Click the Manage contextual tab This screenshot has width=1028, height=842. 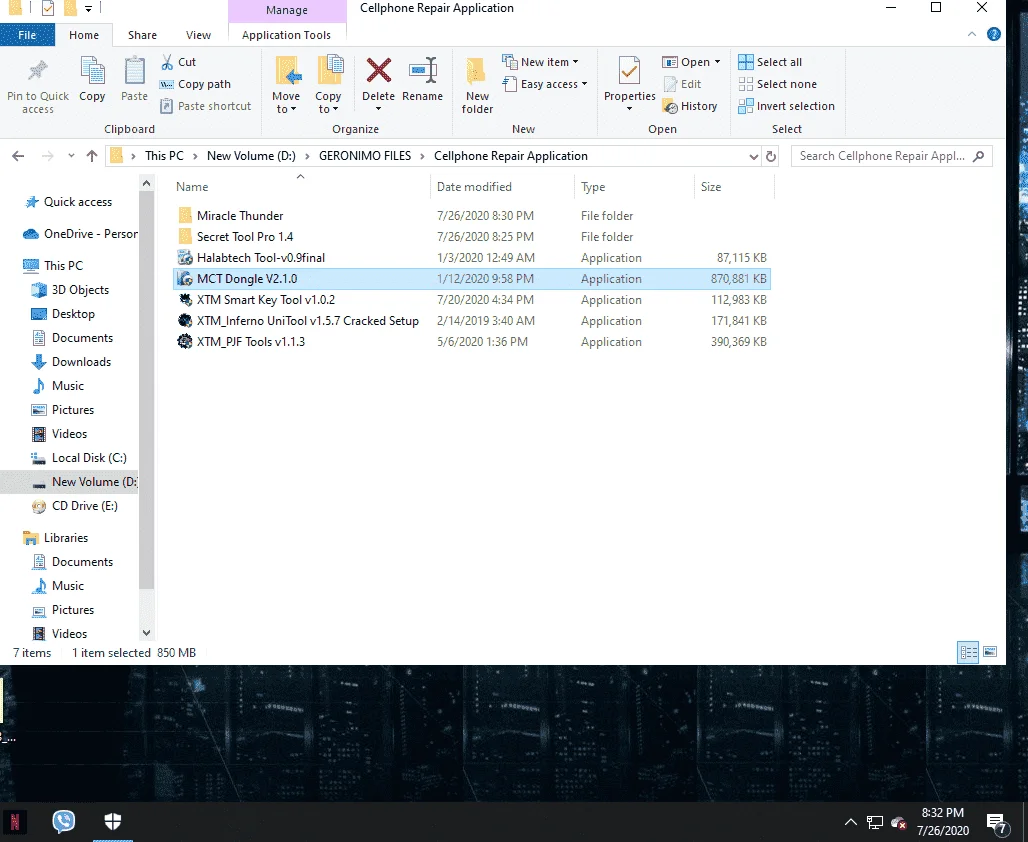click(287, 10)
